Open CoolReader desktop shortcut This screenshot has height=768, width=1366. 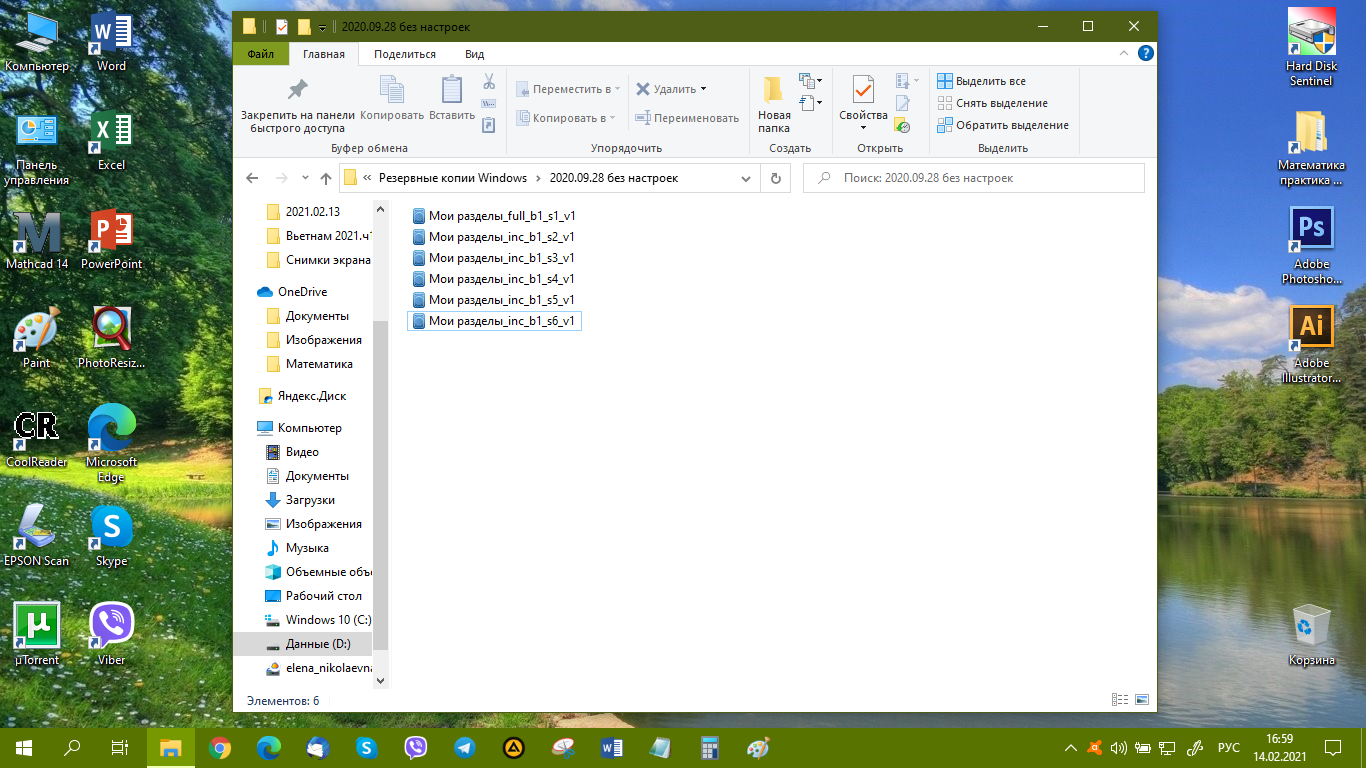coord(37,439)
